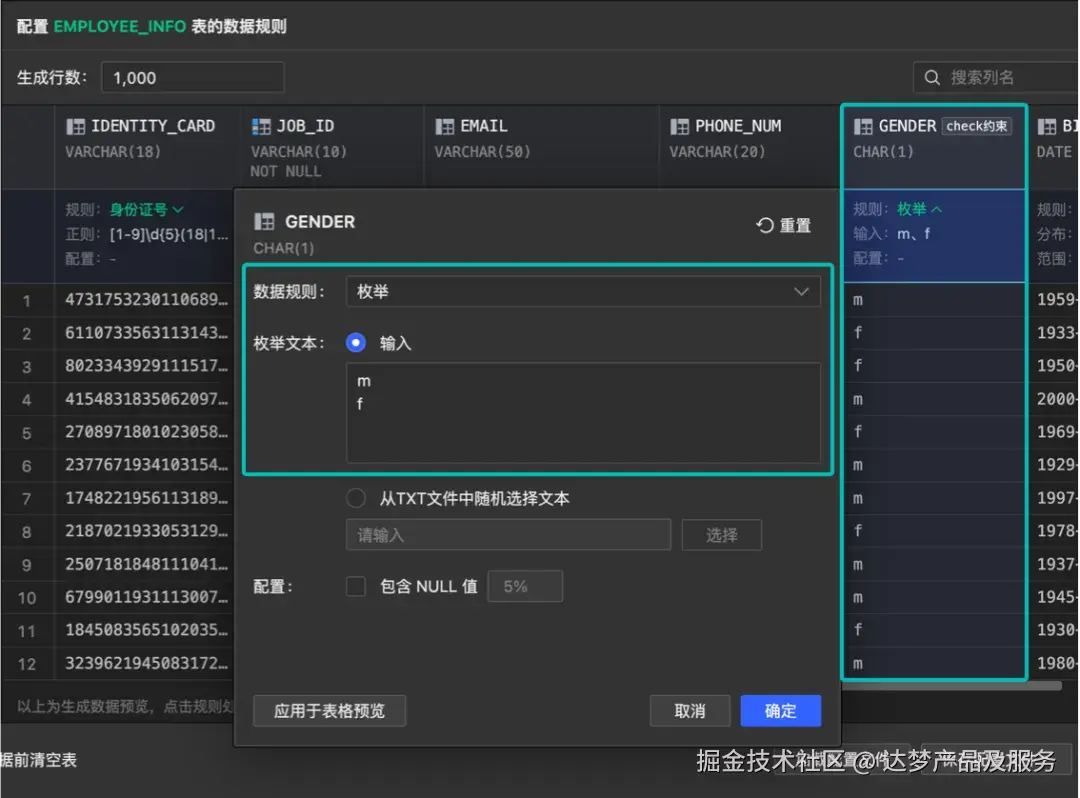
Task: Click the GENDER value in row 1
Action: click(858, 300)
